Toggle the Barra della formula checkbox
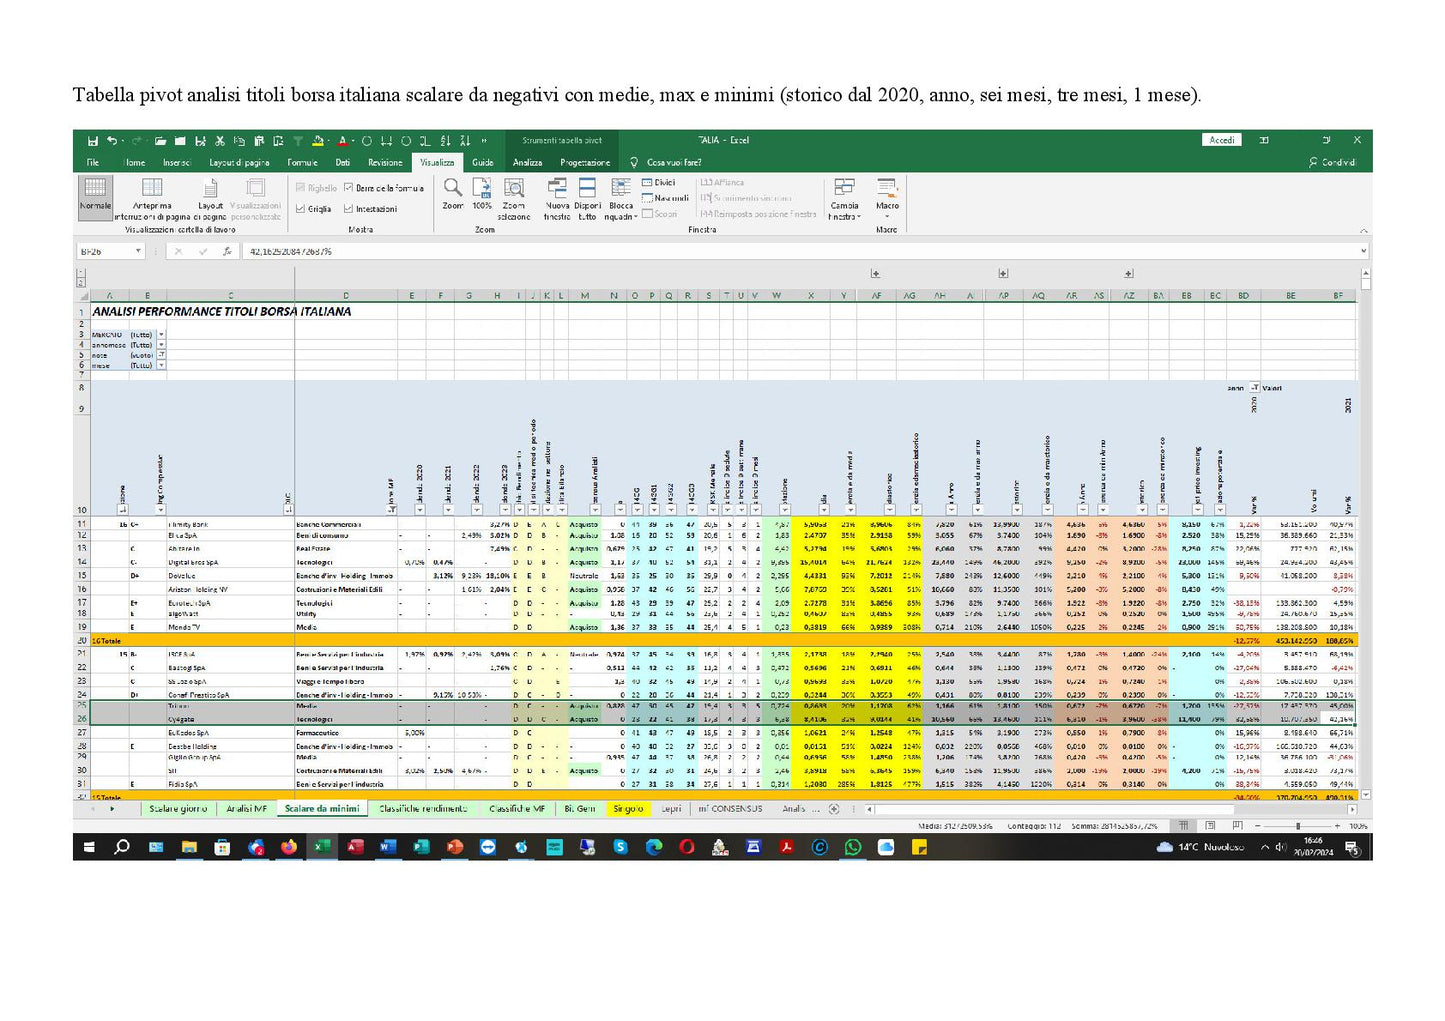The width and height of the screenshot is (1445, 1021). click(383, 188)
